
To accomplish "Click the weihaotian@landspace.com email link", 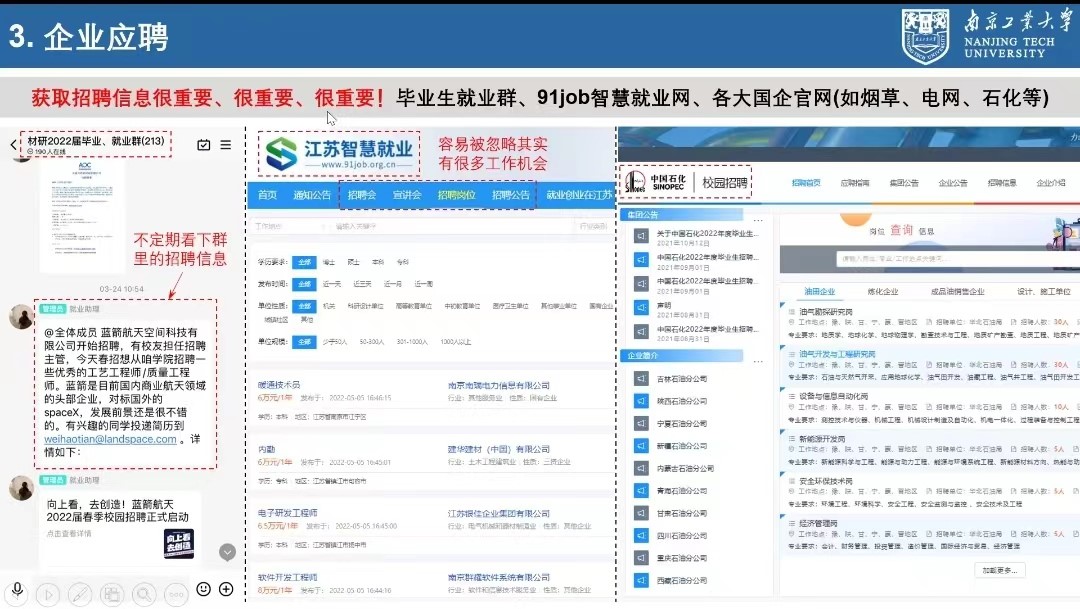I will click(110, 439).
